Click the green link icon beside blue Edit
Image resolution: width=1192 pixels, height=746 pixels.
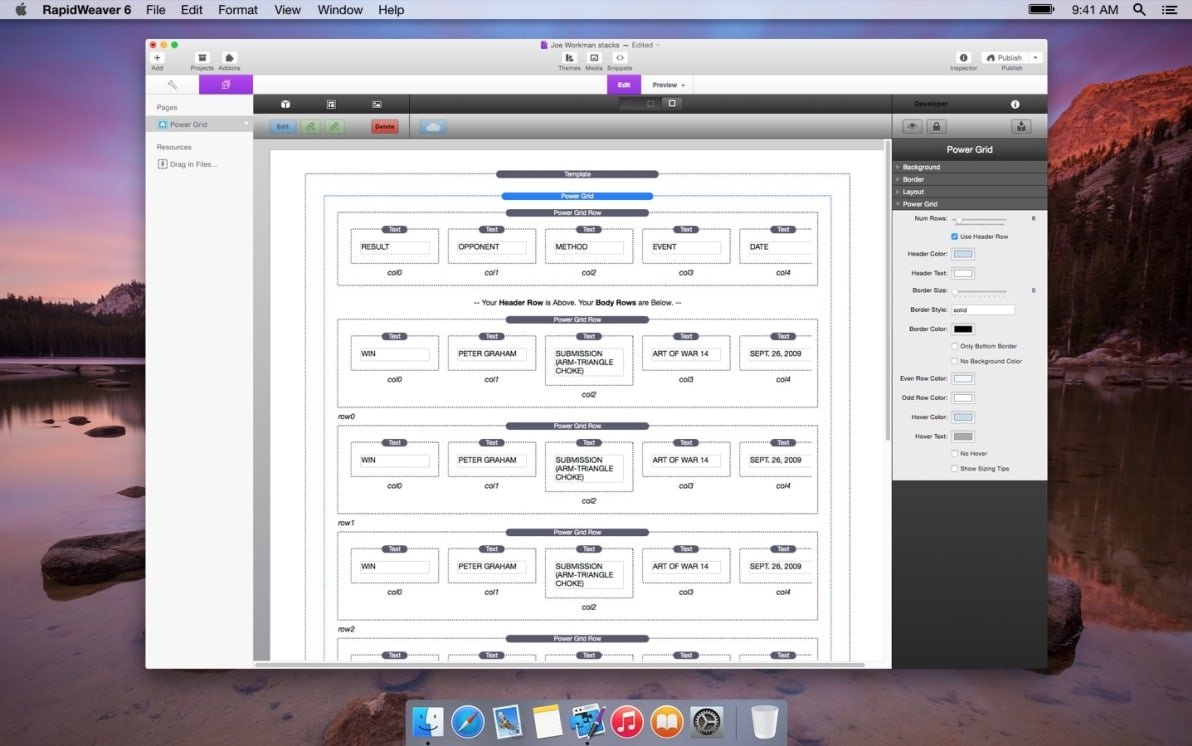310,127
